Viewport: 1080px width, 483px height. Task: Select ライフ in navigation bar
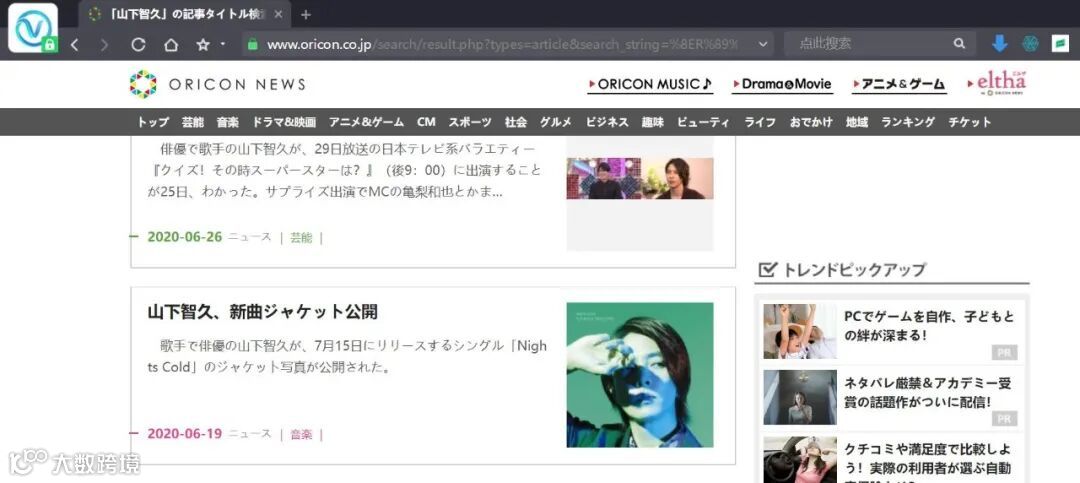click(x=760, y=122)
